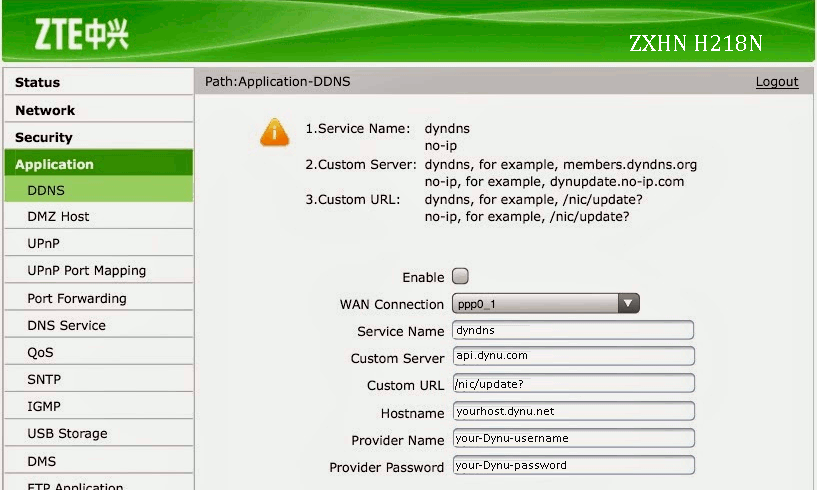The height and width of the screenshot is (490, 817).
Task: Open the WAN Connection dropdown
Action: point(546,303)
